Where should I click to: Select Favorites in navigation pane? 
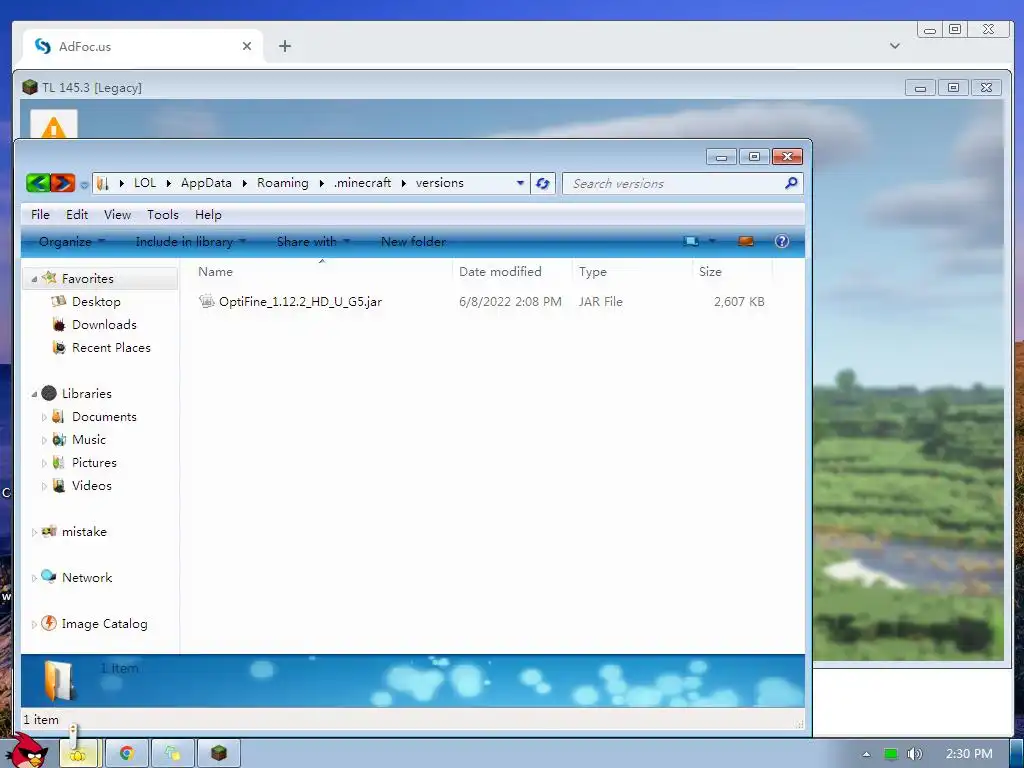tap(88, 279)
